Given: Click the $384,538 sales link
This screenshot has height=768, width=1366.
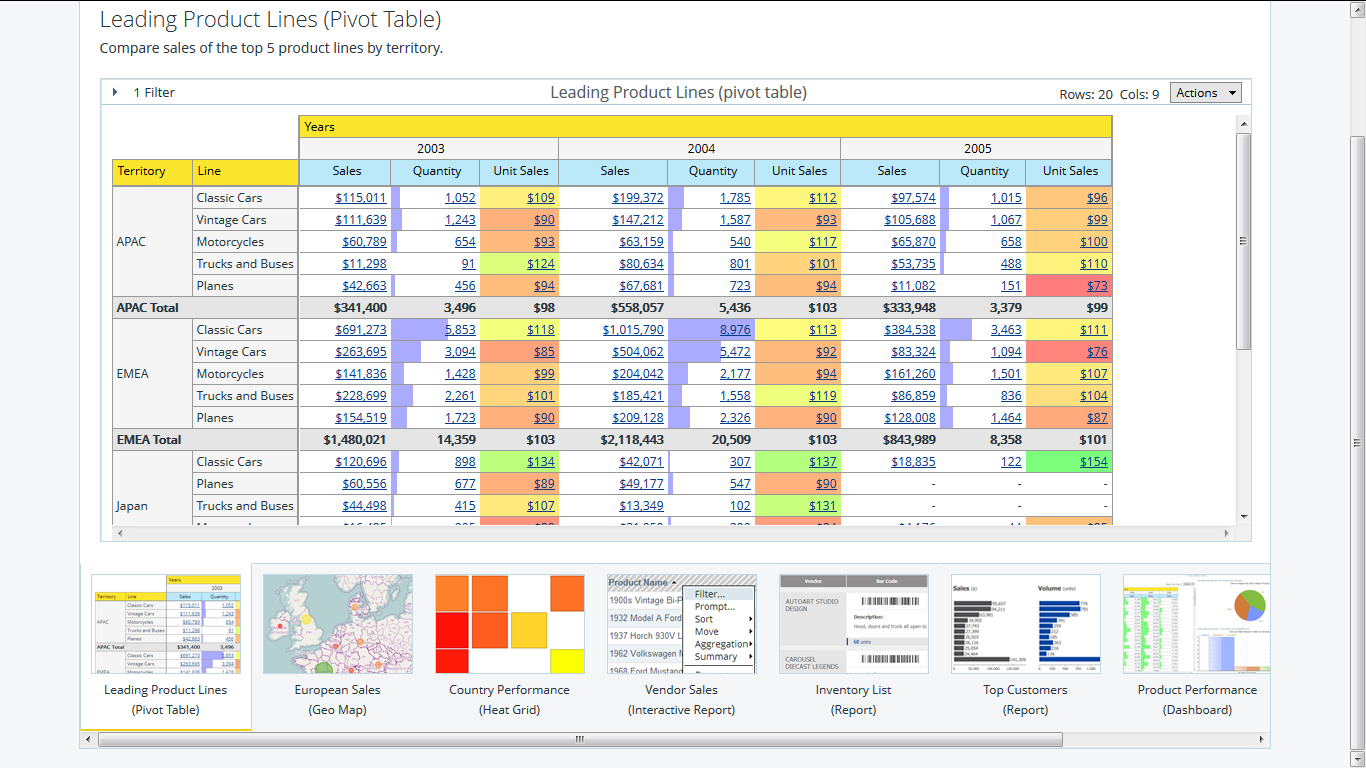Looking at the screenshot, I should click(910, 330).
